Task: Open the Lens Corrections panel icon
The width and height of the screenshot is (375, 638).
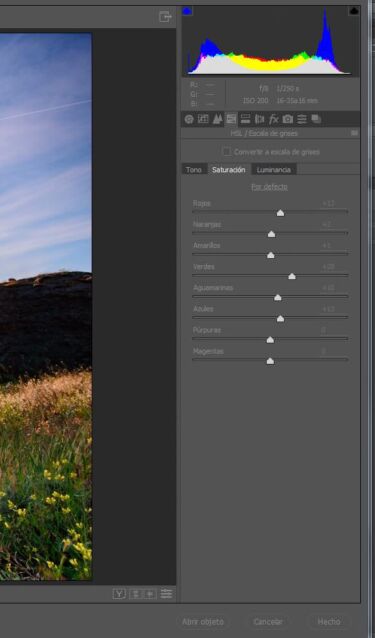Action: point(259,119)
